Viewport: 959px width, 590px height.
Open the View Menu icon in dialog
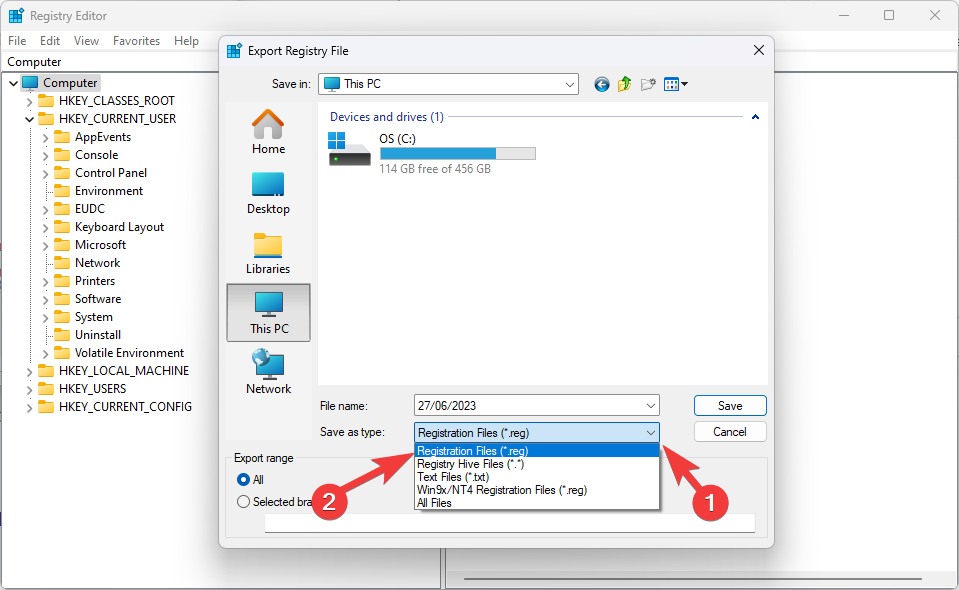coord(675,85)
